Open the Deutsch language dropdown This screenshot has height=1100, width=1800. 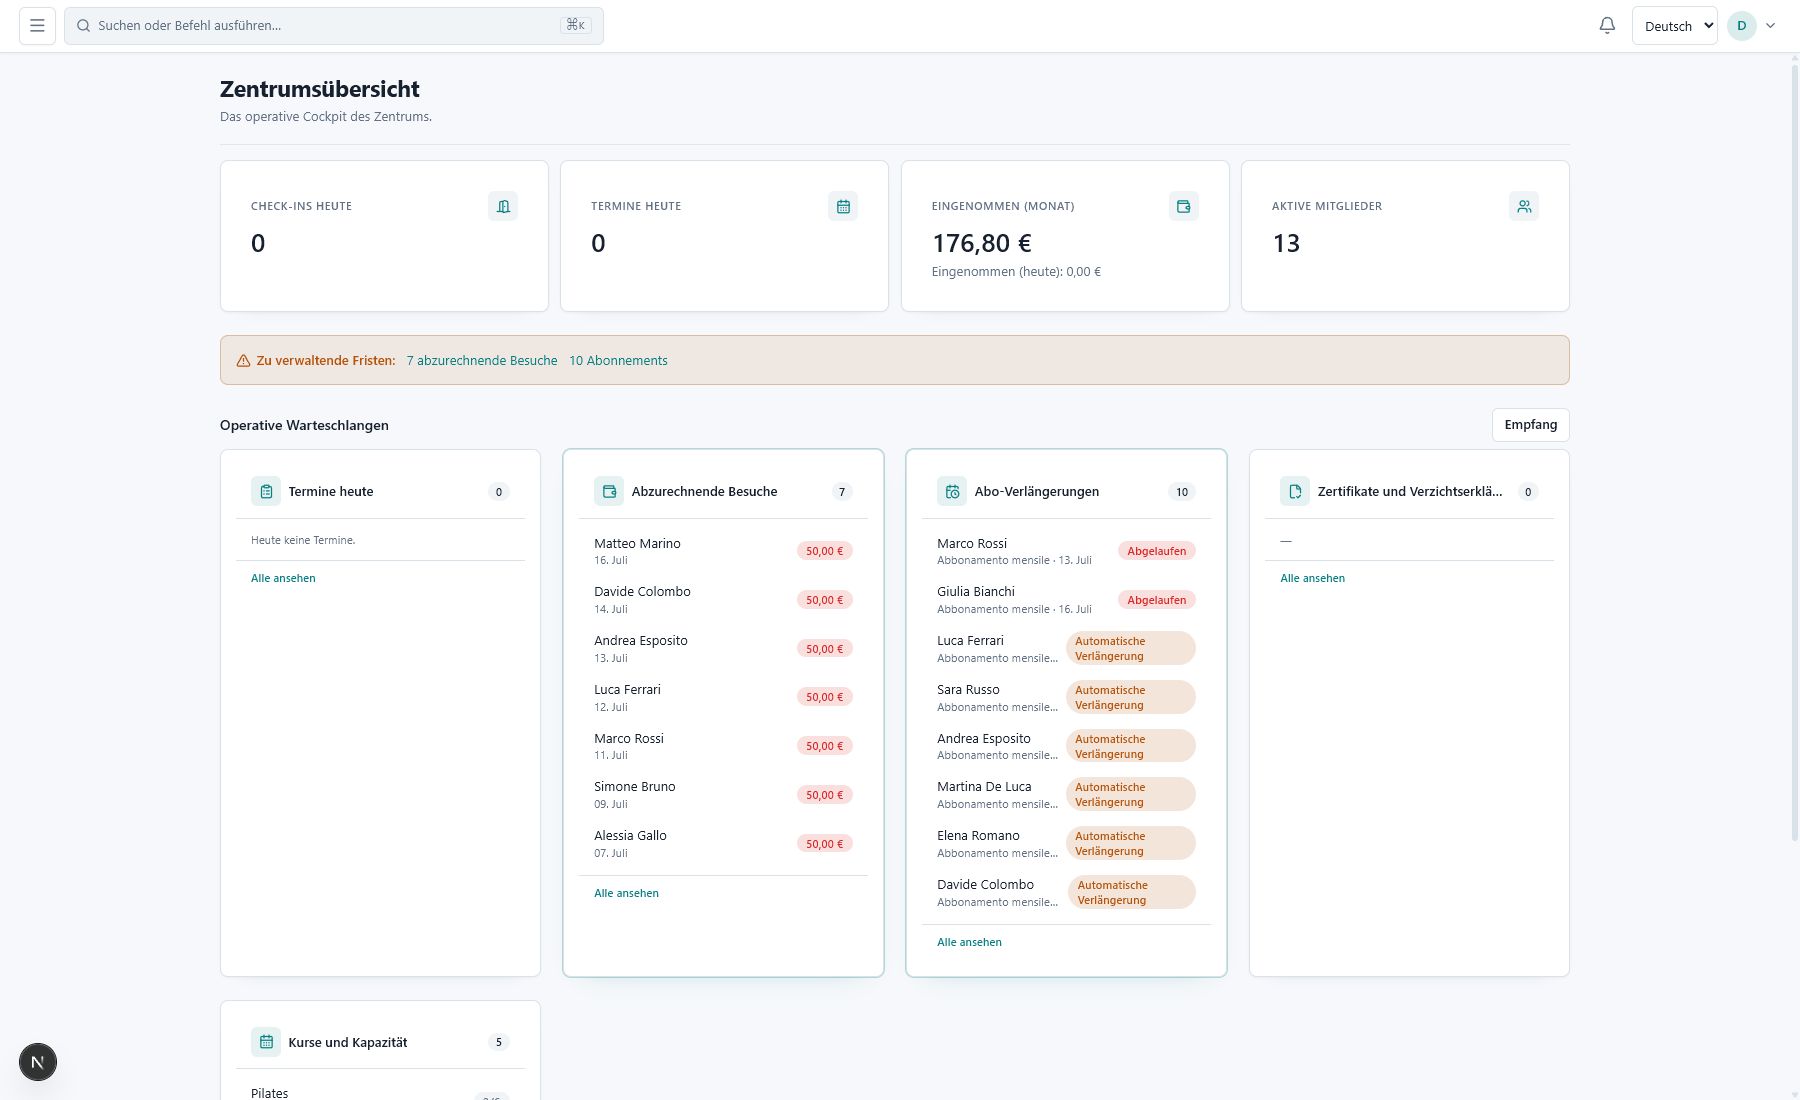(x=1675, y=26)
